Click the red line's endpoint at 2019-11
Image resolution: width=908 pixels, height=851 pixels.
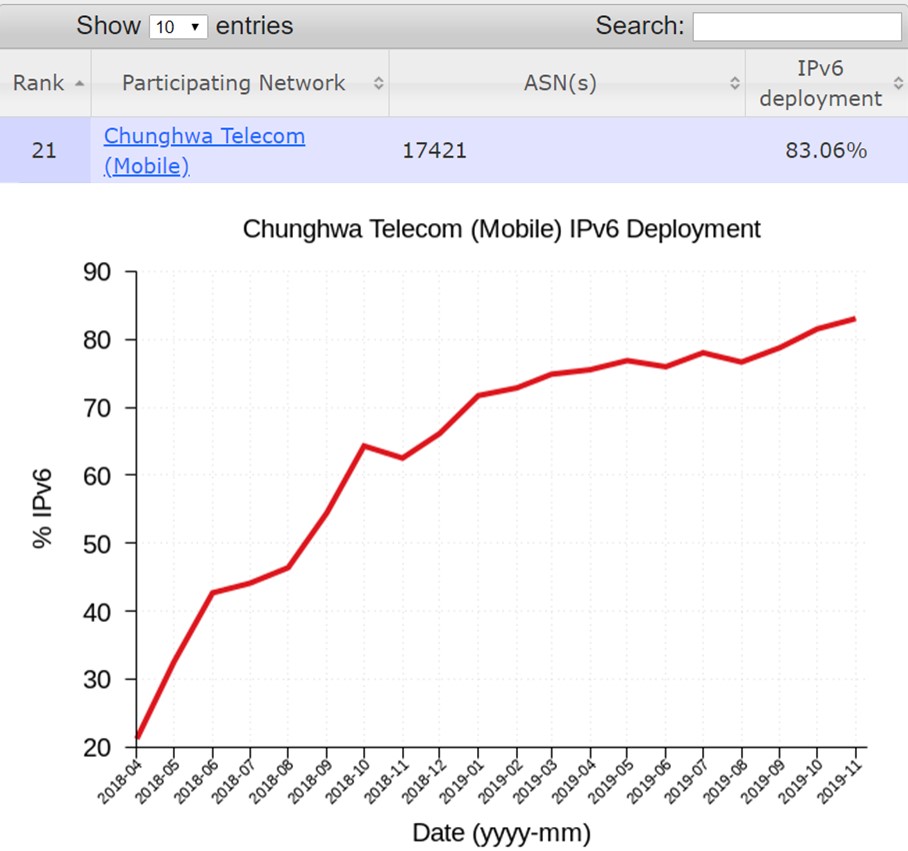tap(855, 318)
